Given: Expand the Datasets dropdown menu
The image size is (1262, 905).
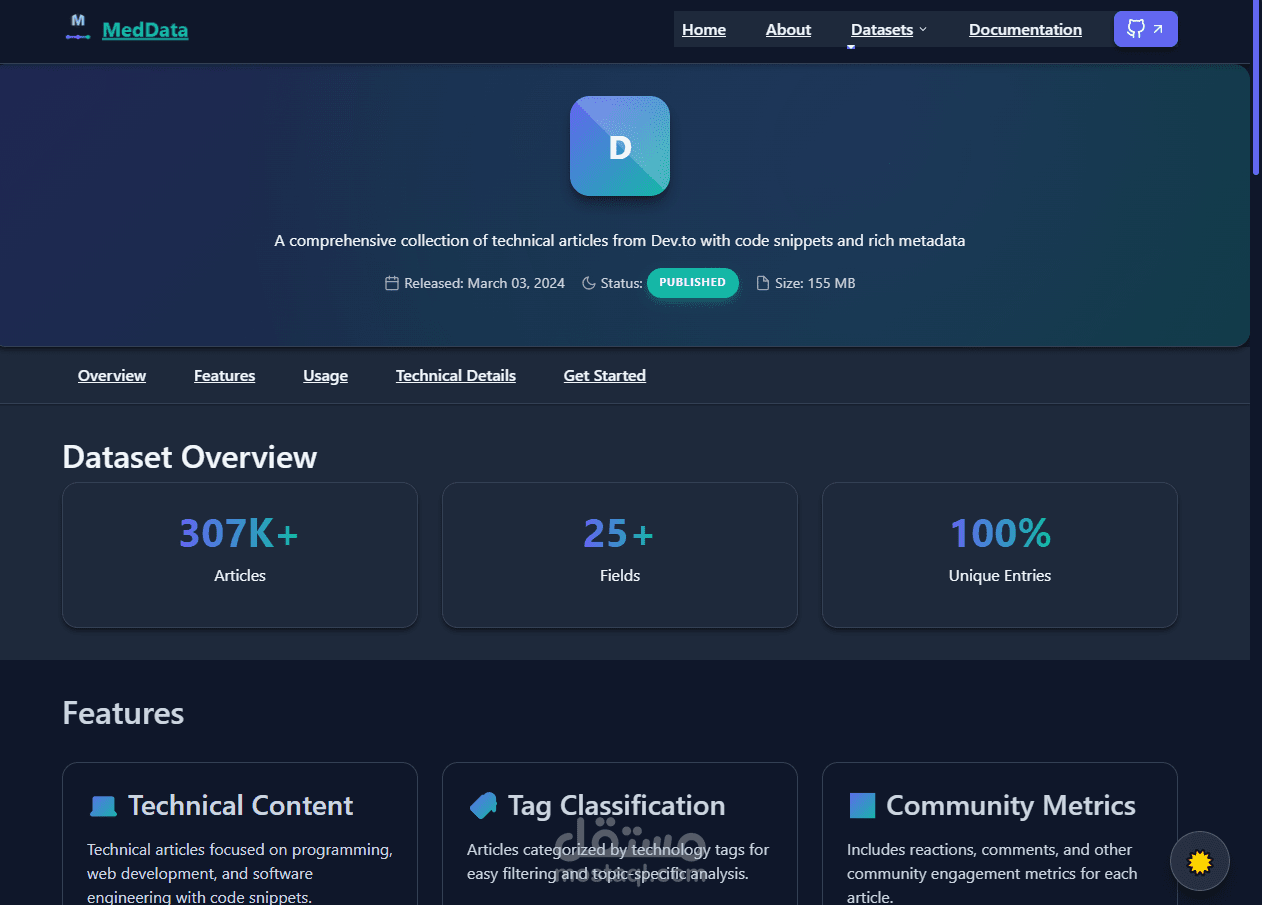Looking at the screenshot, I should [889, 30].
